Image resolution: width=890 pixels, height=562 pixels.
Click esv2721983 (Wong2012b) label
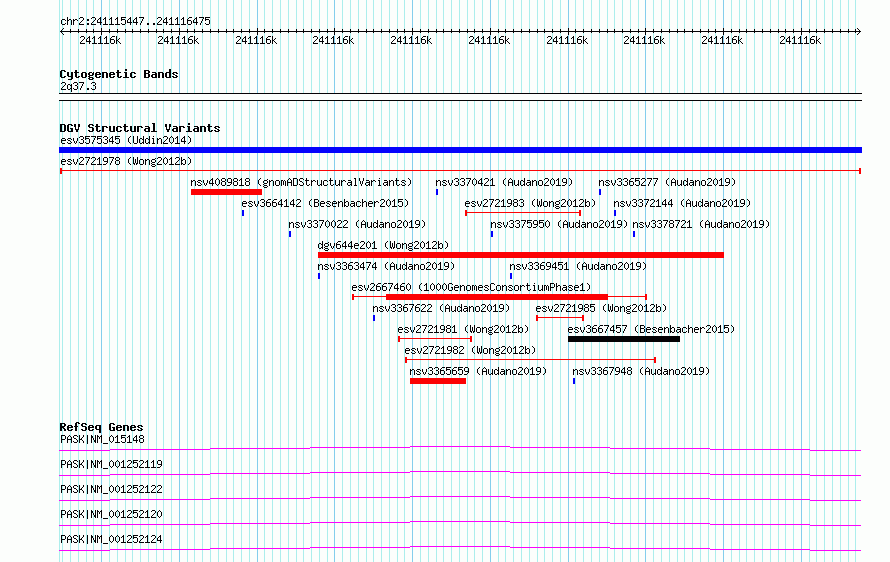pos(530,203)
